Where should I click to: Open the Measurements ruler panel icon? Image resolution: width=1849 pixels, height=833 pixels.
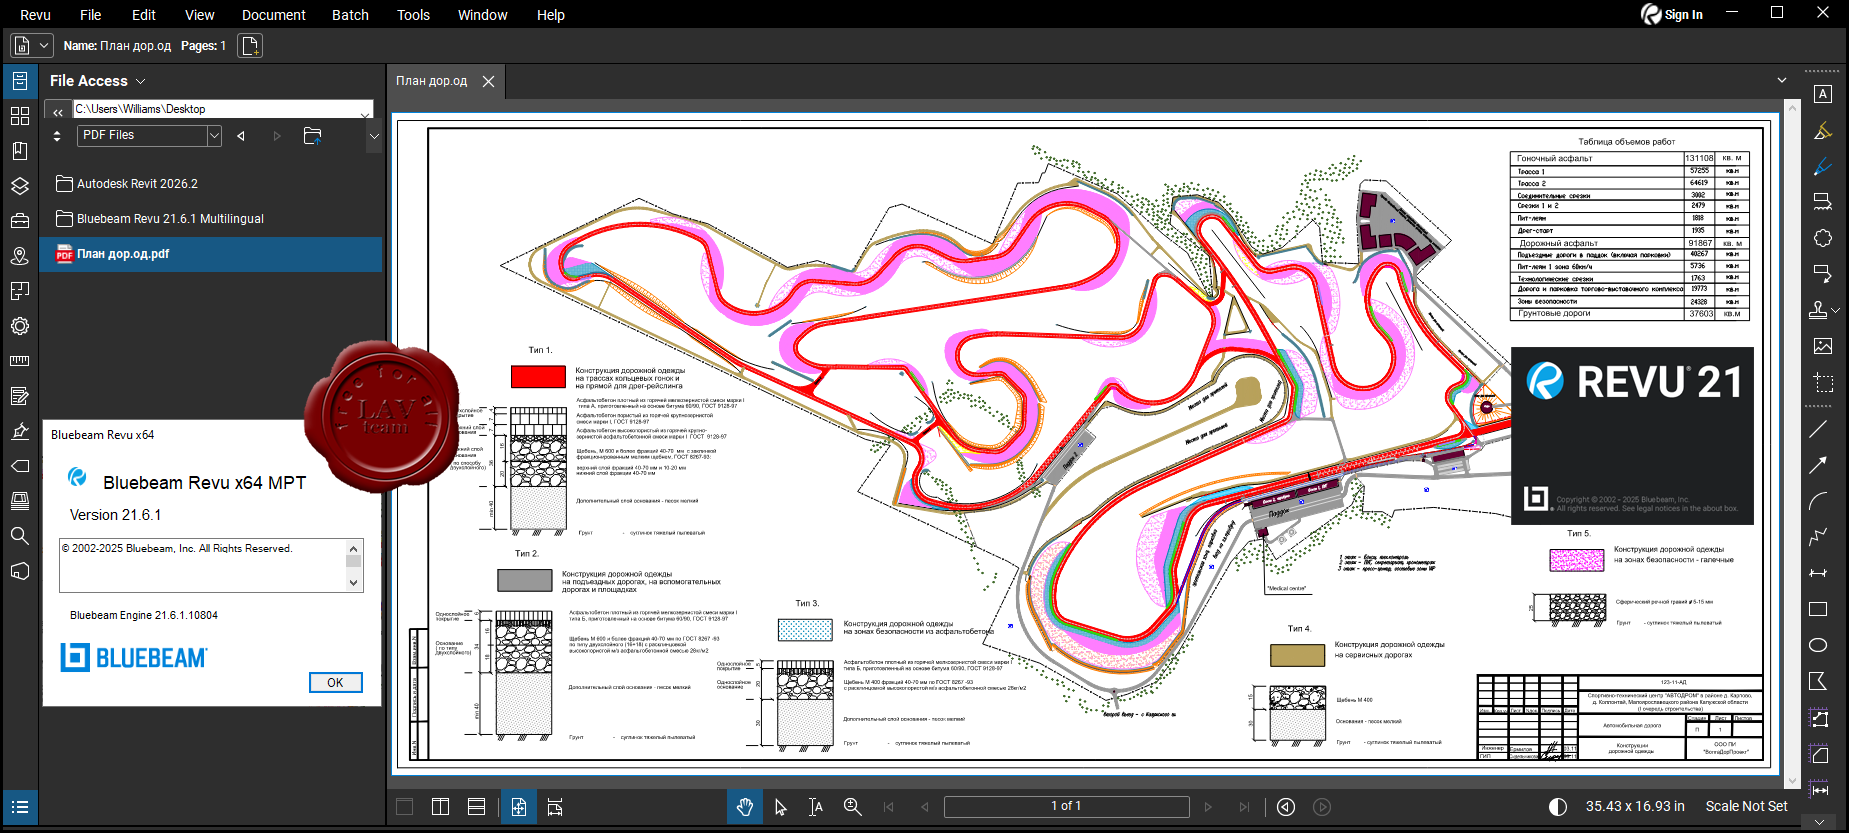click(x=19, y=361)
